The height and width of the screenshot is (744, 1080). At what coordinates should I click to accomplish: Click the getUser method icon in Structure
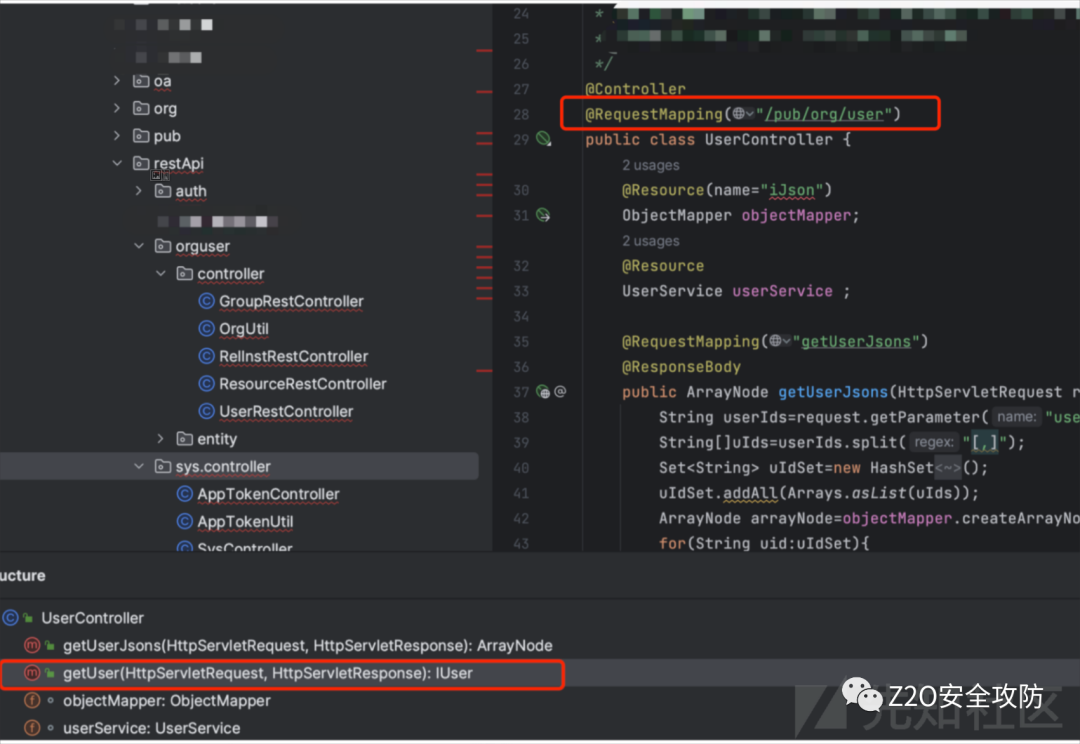point(32,673)
